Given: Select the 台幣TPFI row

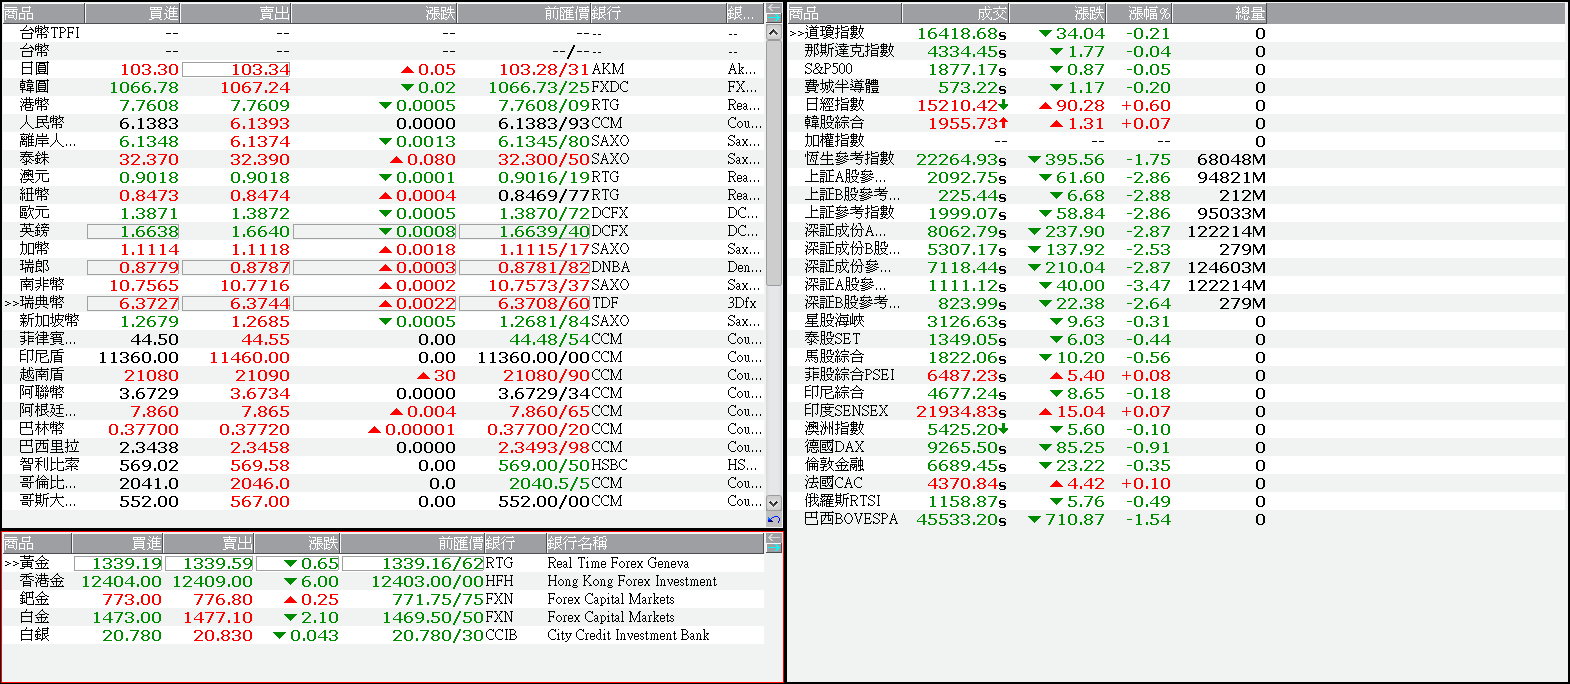Looking at the screenshot, I should coord(383,33).
